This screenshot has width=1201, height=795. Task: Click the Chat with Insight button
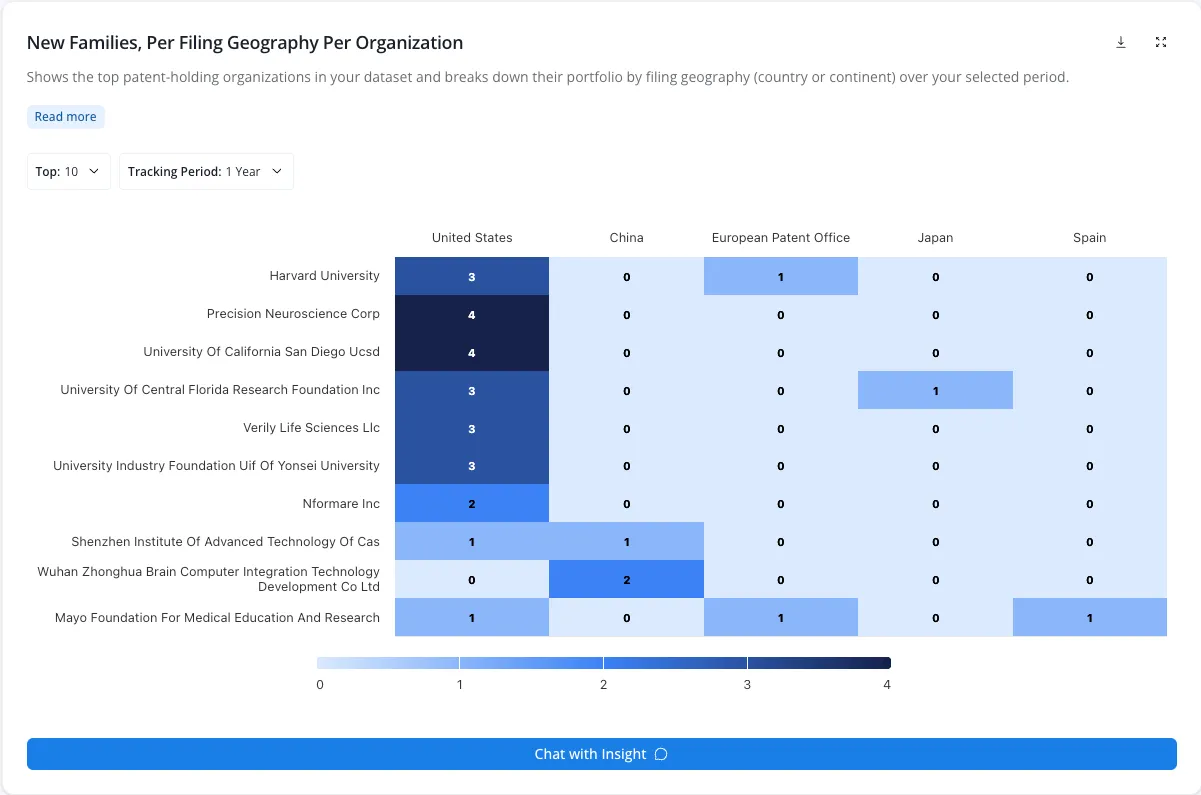tap(602, 754)
